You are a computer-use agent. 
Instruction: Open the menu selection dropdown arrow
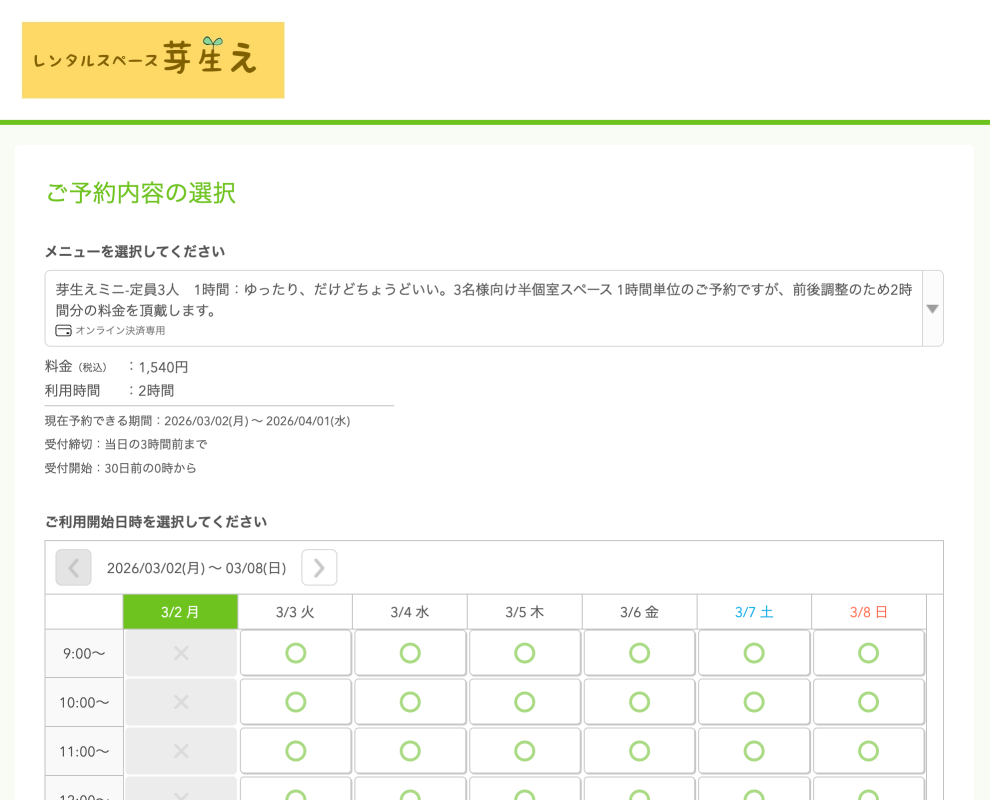click(x=932, y=309)
